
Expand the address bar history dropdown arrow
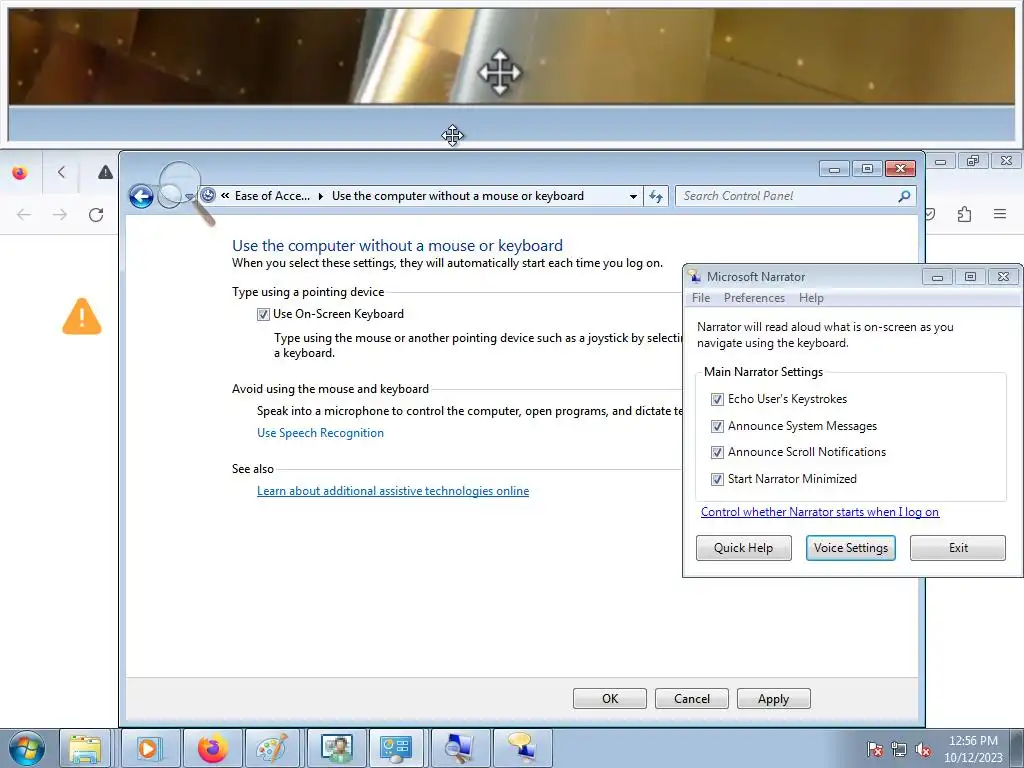coord(633,197)
